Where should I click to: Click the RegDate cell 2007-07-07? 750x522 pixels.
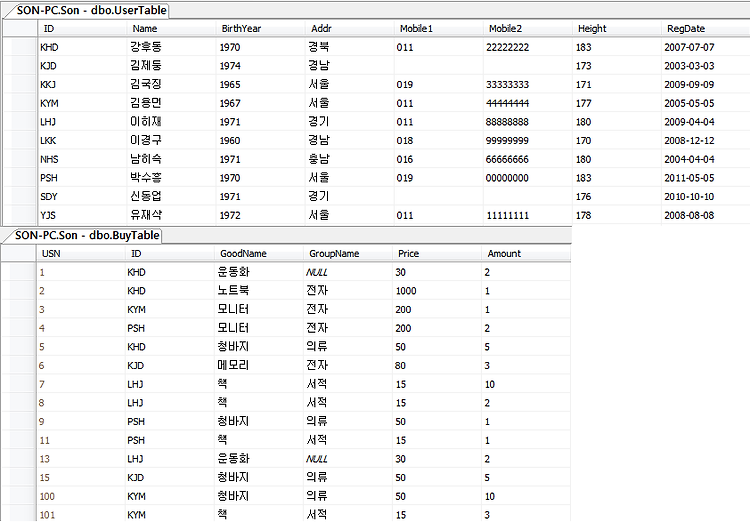[706, 47]
